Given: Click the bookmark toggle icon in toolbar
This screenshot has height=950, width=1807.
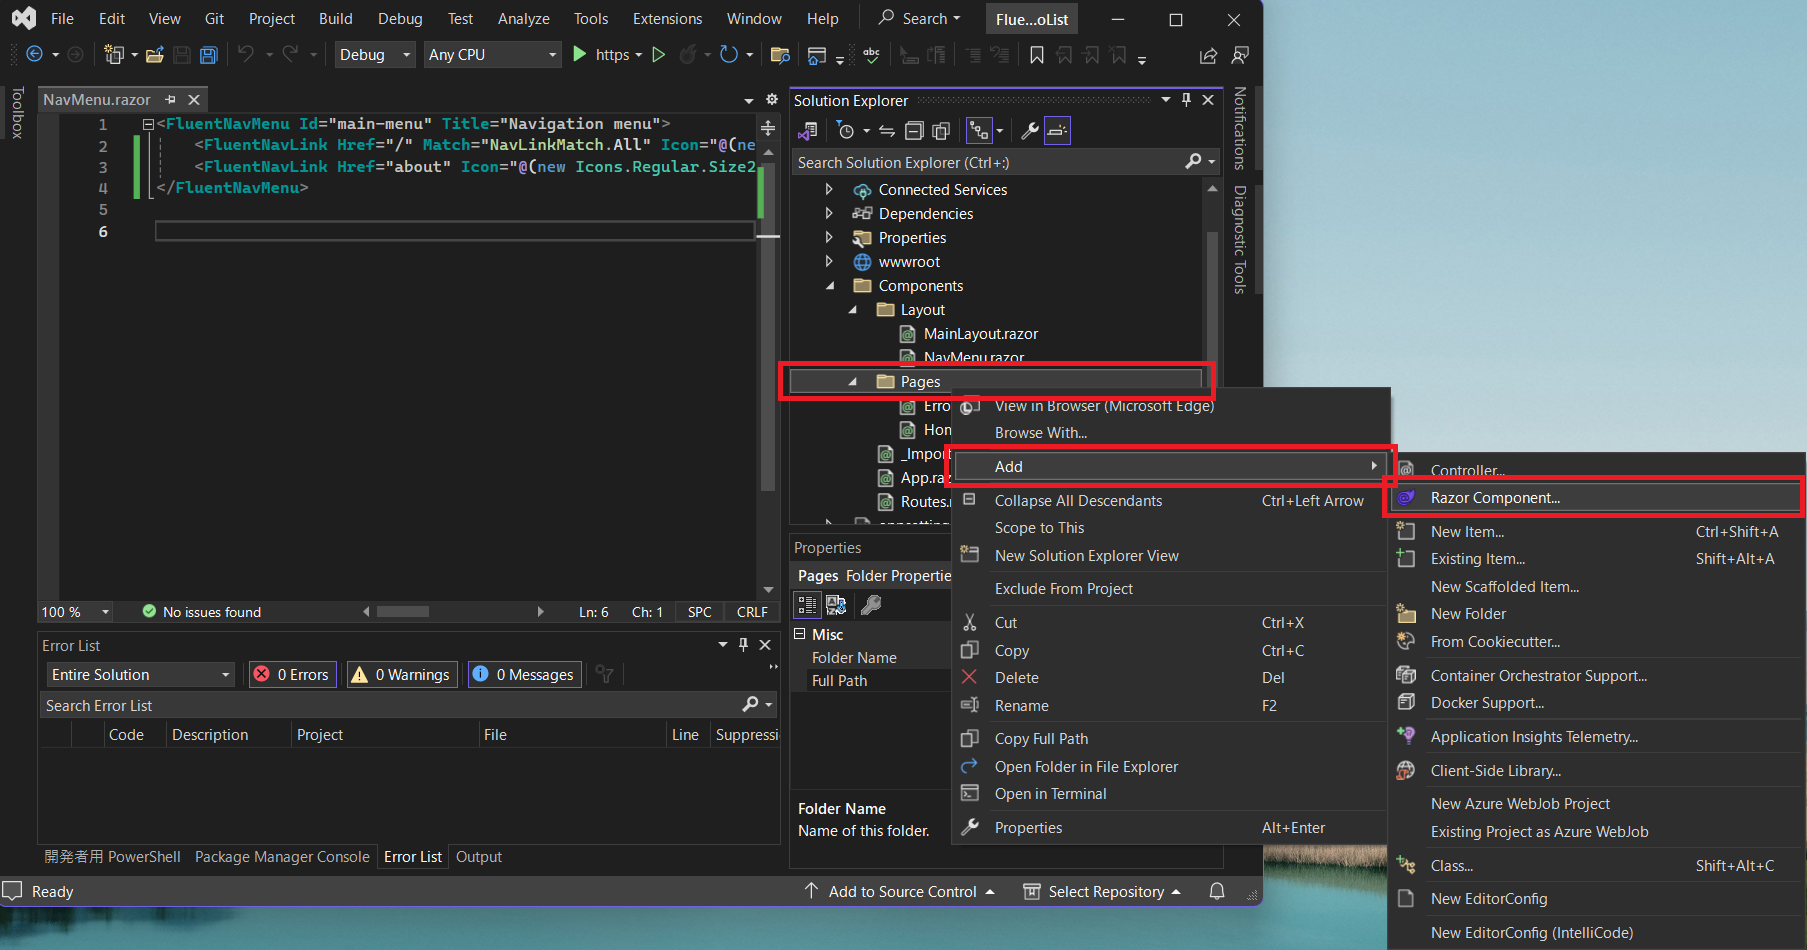Looking at the screenshot, I should pos(1037,55).
